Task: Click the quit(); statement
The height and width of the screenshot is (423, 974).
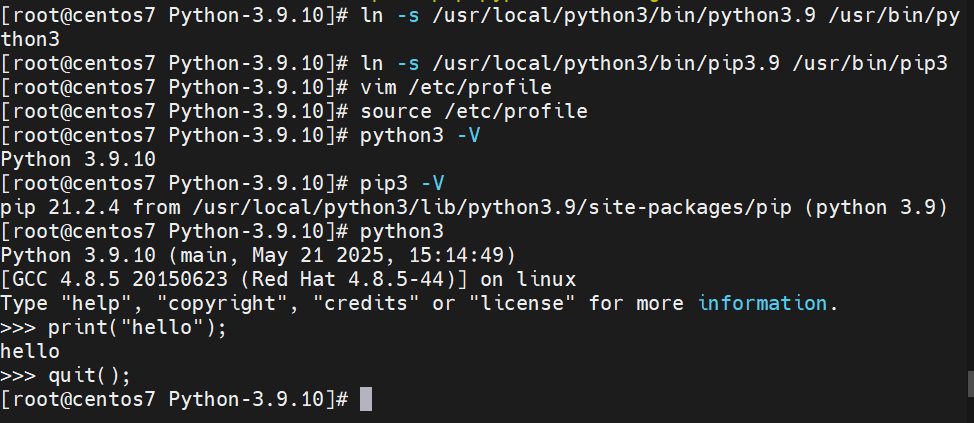Action: 90,375
